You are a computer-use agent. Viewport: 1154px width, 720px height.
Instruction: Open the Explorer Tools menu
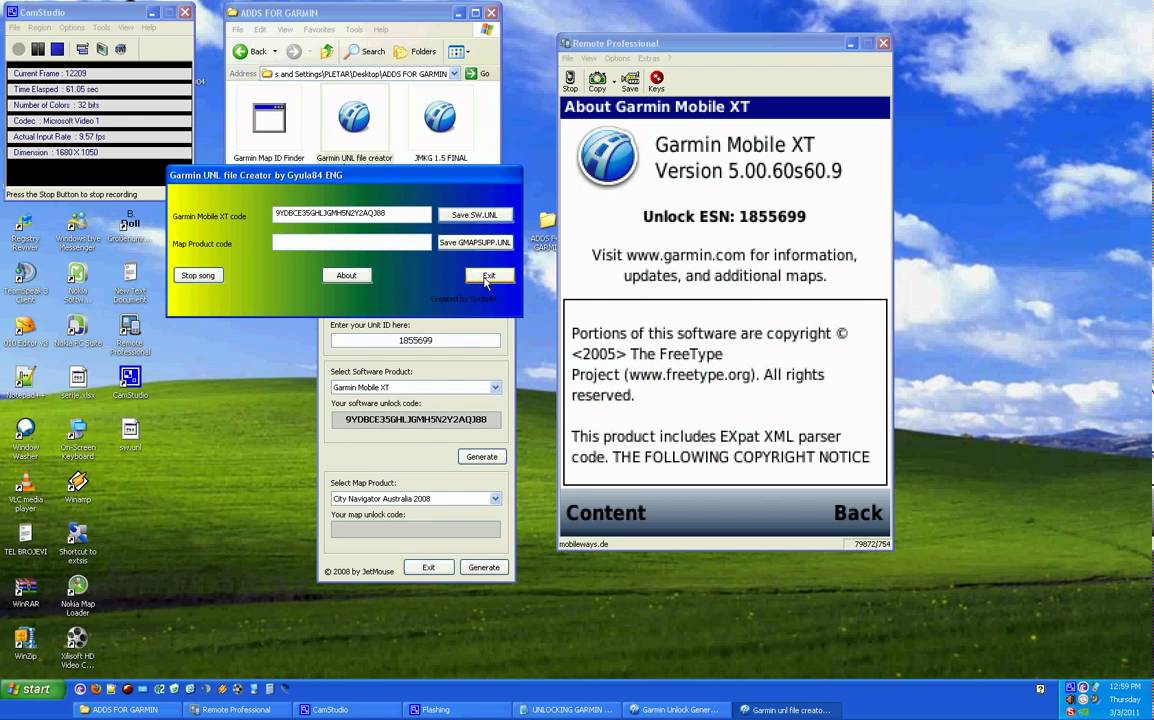(354, 29)
